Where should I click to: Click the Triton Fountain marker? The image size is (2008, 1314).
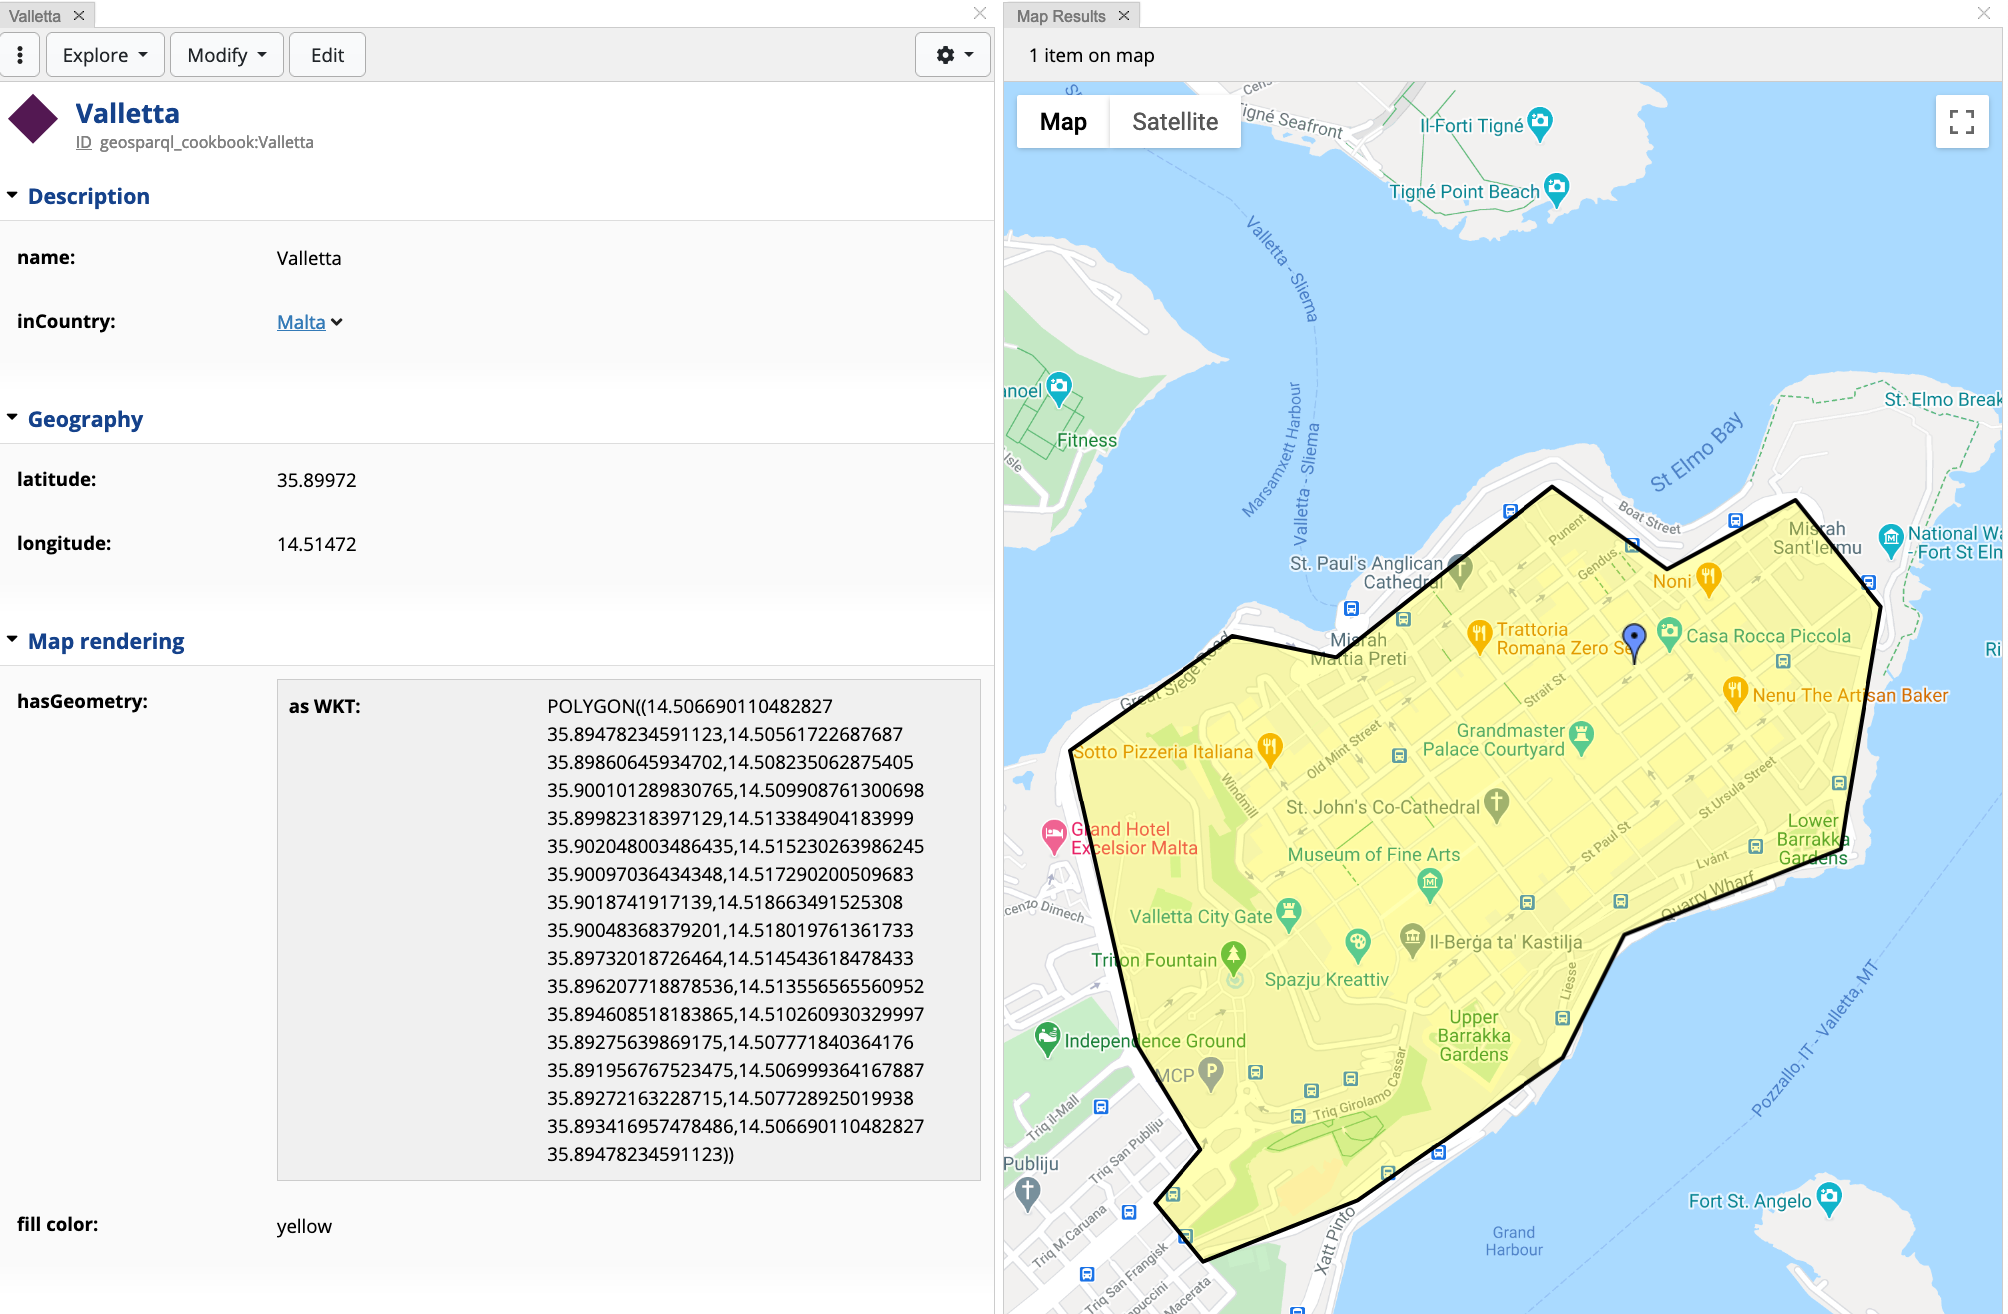(1233, 956)
